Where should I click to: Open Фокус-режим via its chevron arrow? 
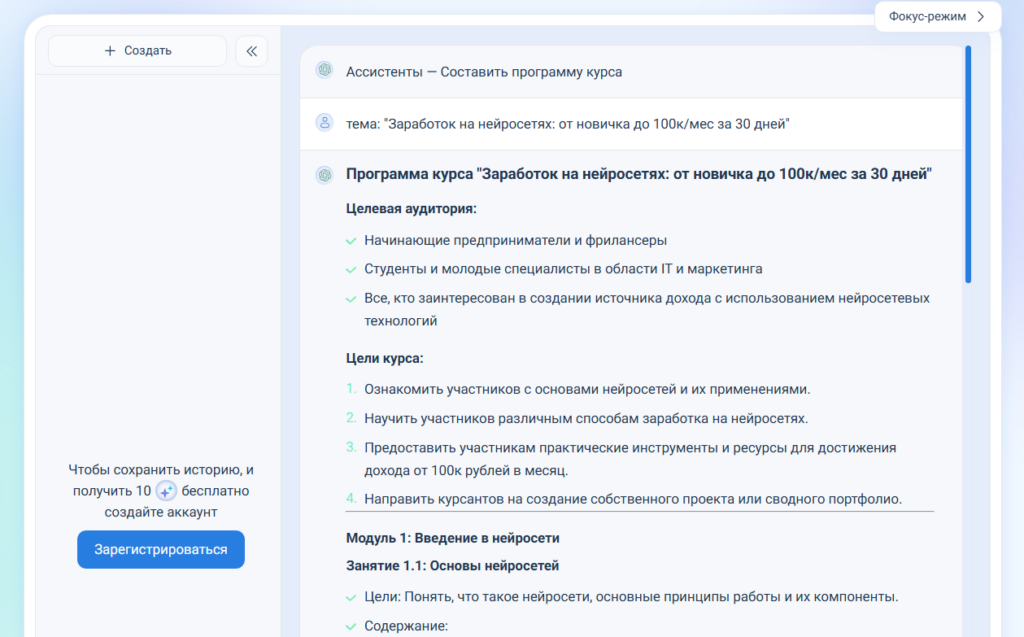pos(981,16)
